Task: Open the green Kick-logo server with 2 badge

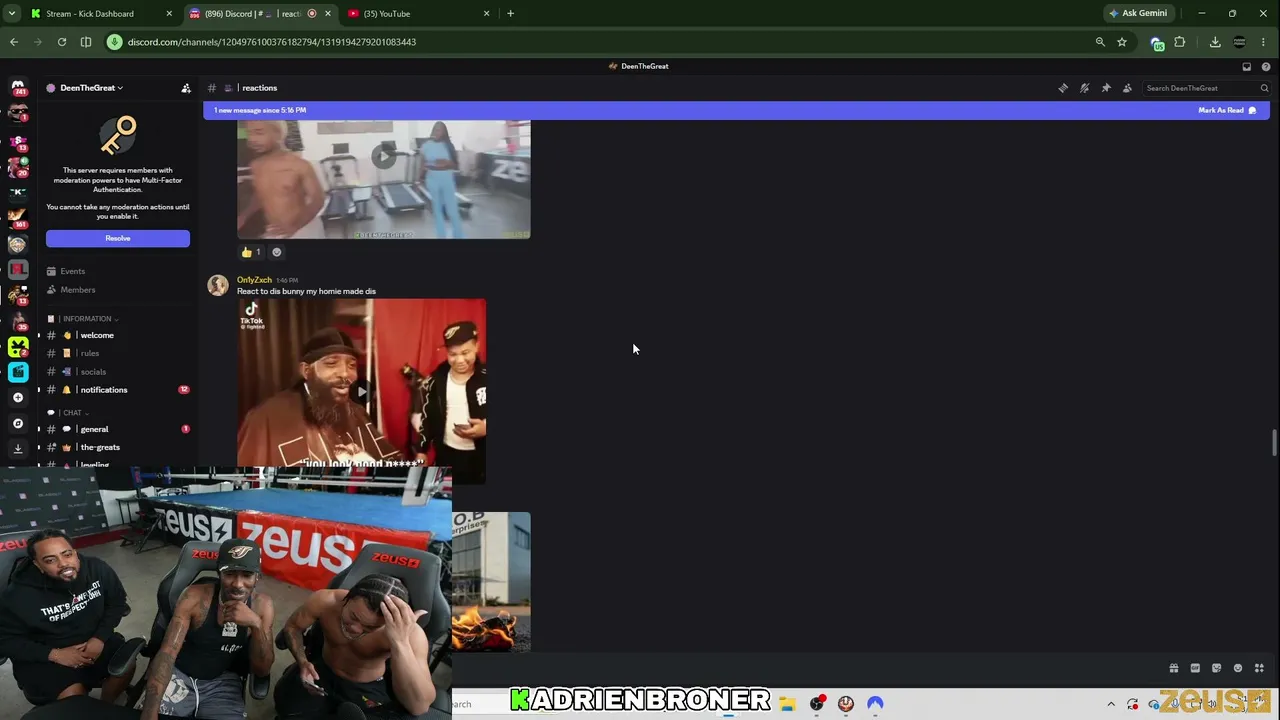Action: click(18, 347)
